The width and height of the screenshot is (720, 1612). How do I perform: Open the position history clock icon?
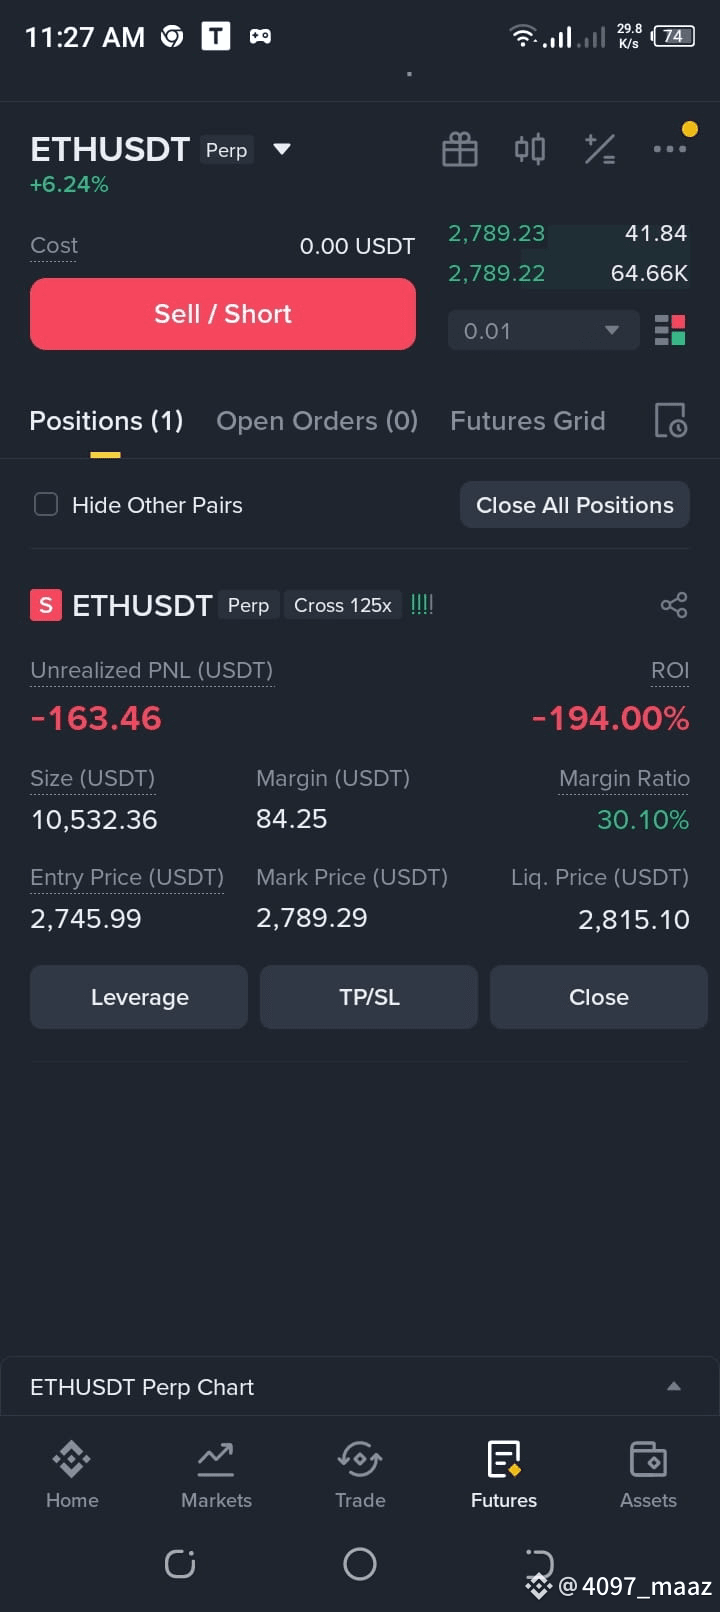tap(670, 421)
